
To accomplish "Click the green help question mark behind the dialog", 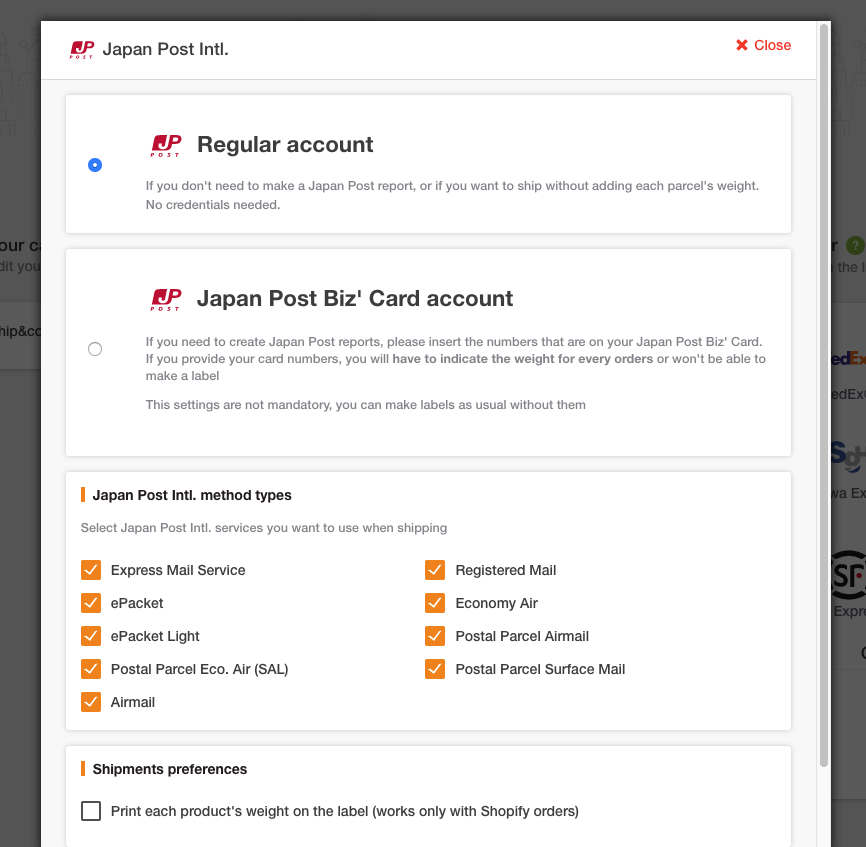I will (x=855, y=245).
